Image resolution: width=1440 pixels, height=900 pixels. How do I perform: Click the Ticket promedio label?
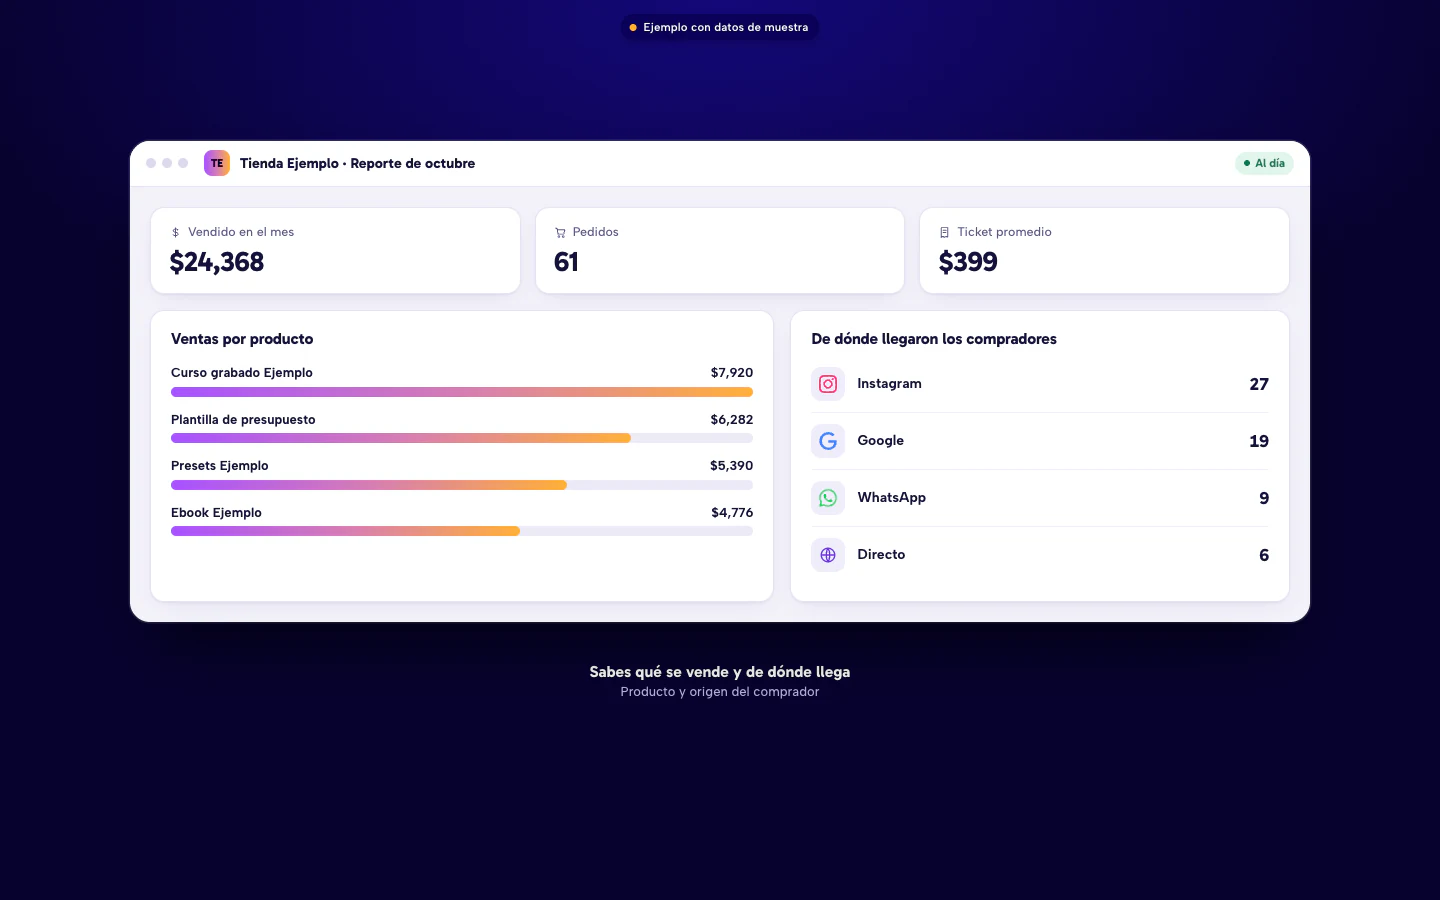pyautogui.click(x=1004, y=232)
